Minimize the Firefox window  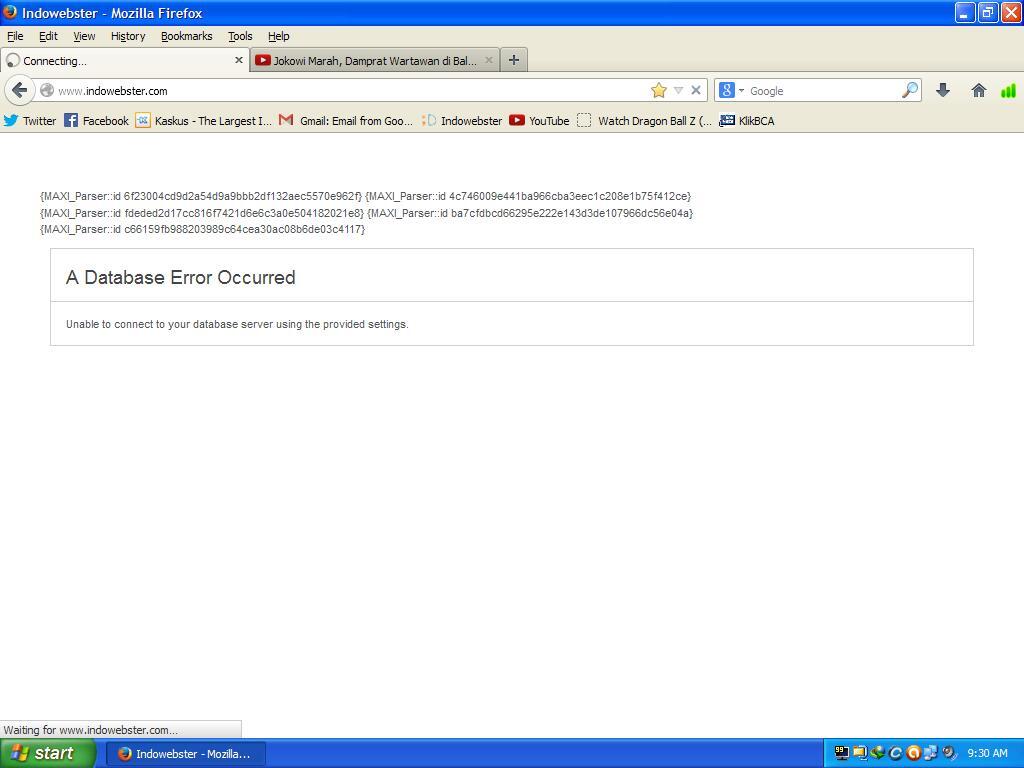965,12
